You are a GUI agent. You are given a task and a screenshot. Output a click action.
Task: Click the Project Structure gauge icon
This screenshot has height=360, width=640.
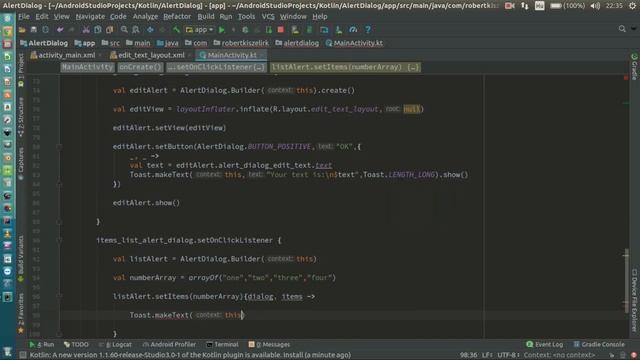[353, 30]
